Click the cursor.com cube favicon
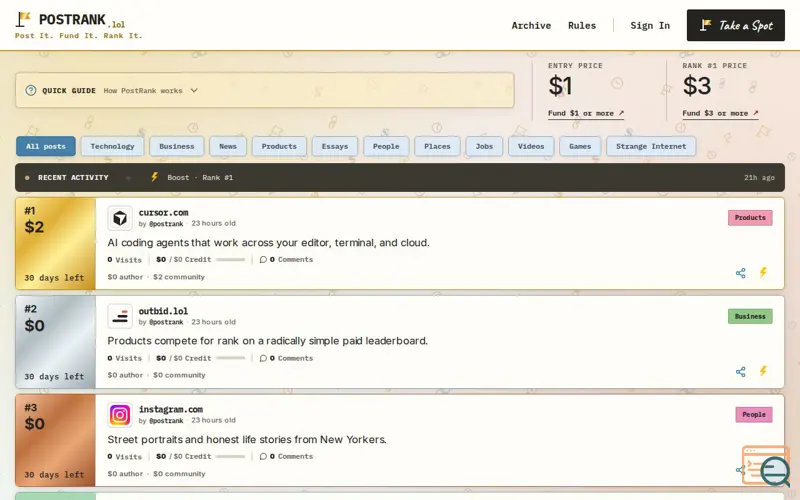Image resolution: width=800 pixels, height=500 pixels. click(120, 218)
